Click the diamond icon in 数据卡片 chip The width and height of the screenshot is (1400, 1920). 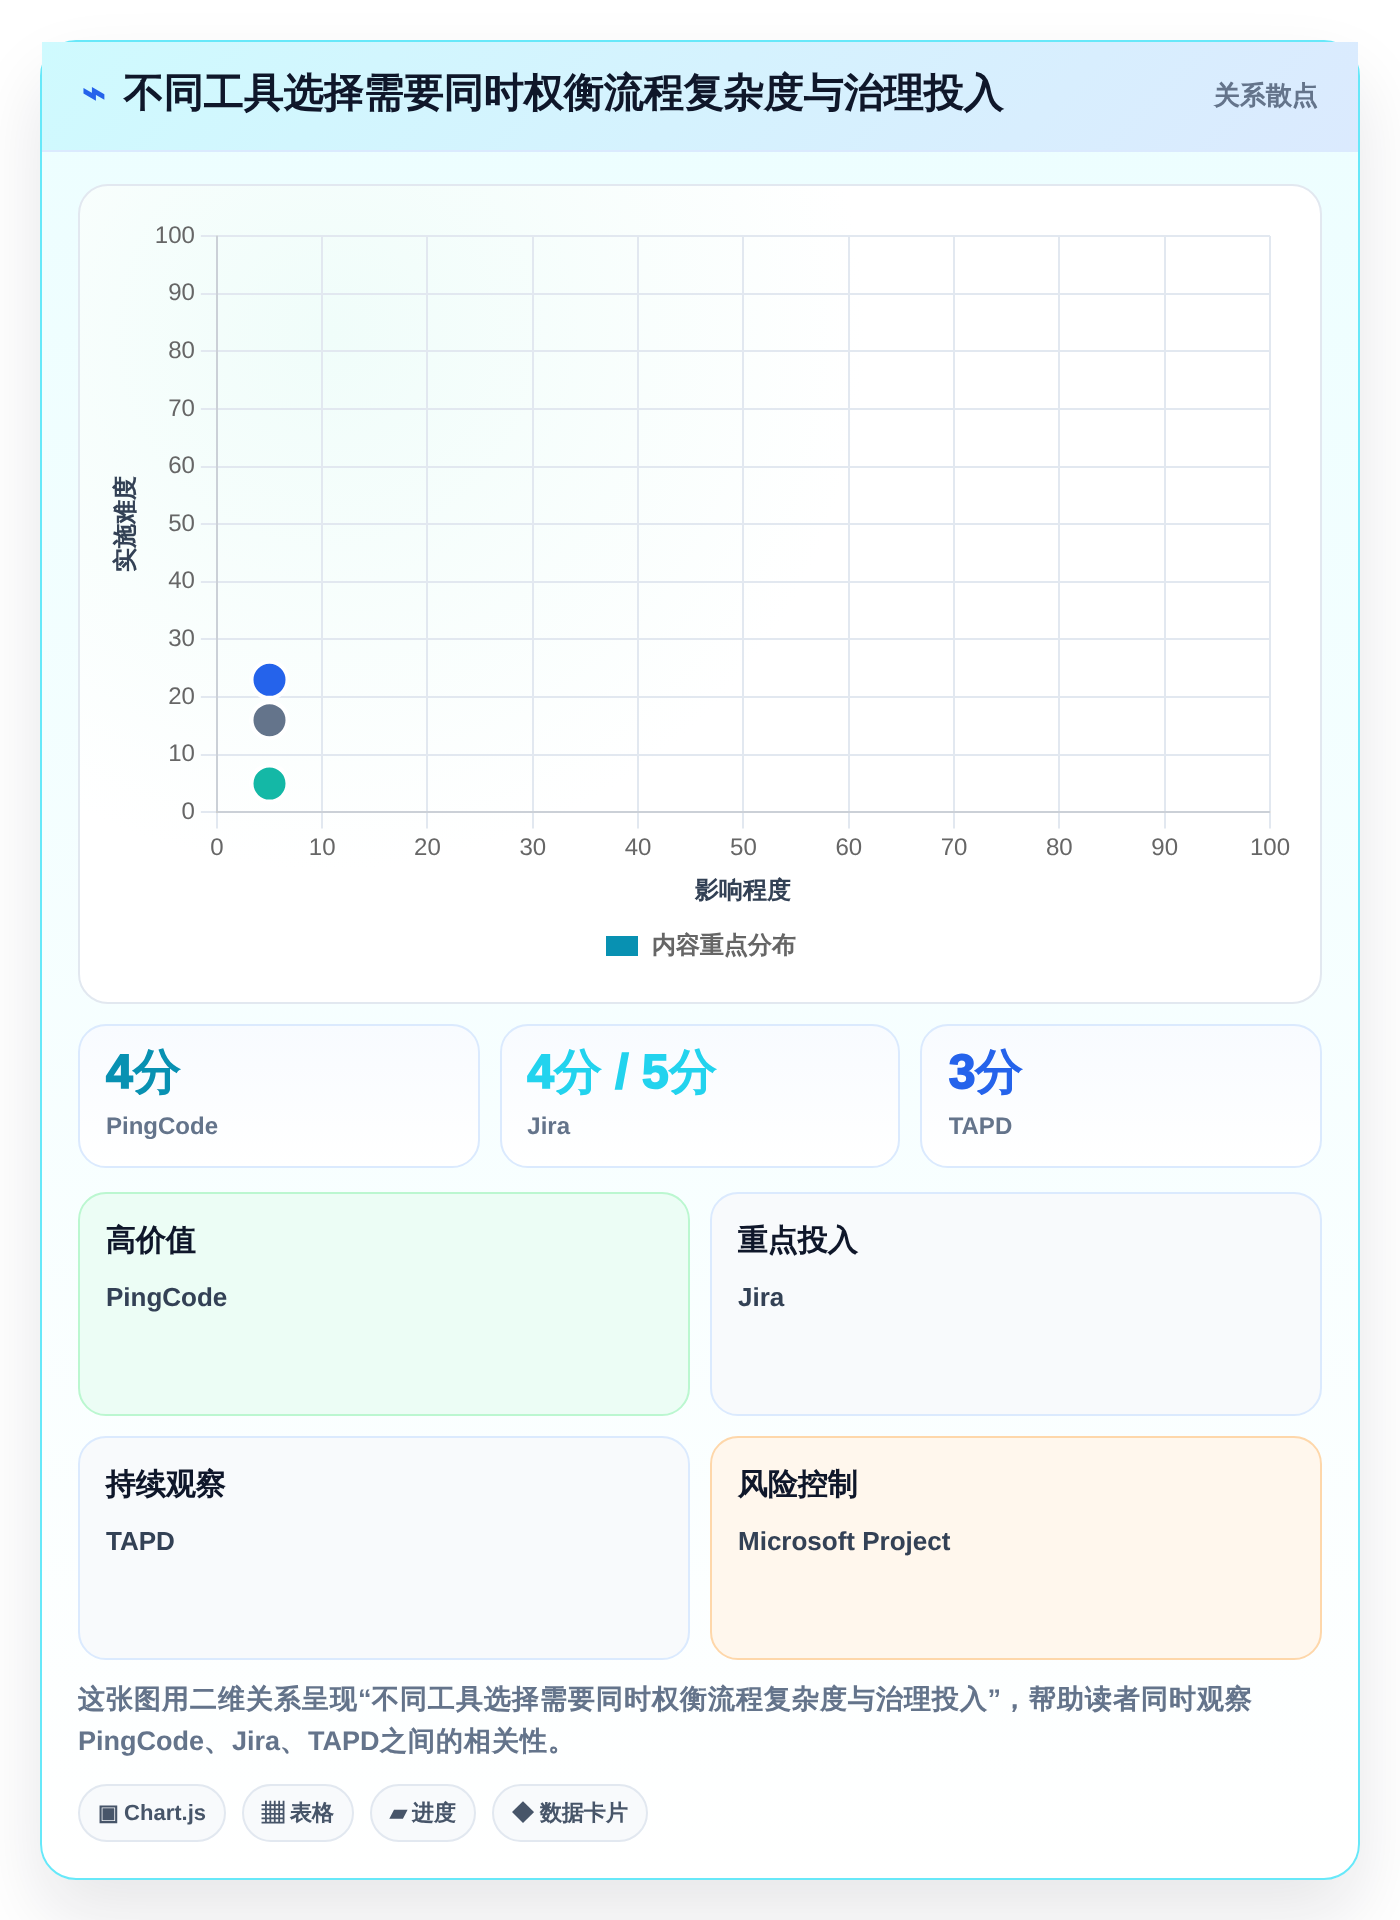[522, 1812]
